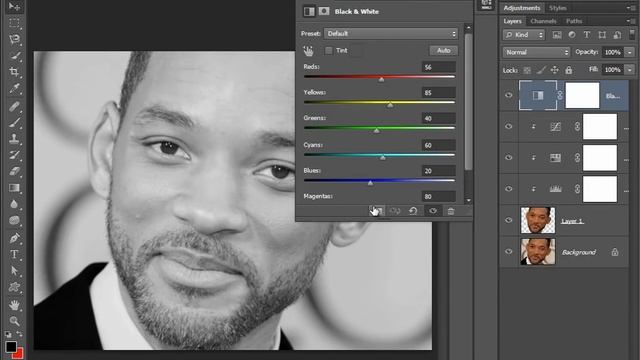Hide the Black & White layer
The image size is (640, 360).
tap(509, 96)
